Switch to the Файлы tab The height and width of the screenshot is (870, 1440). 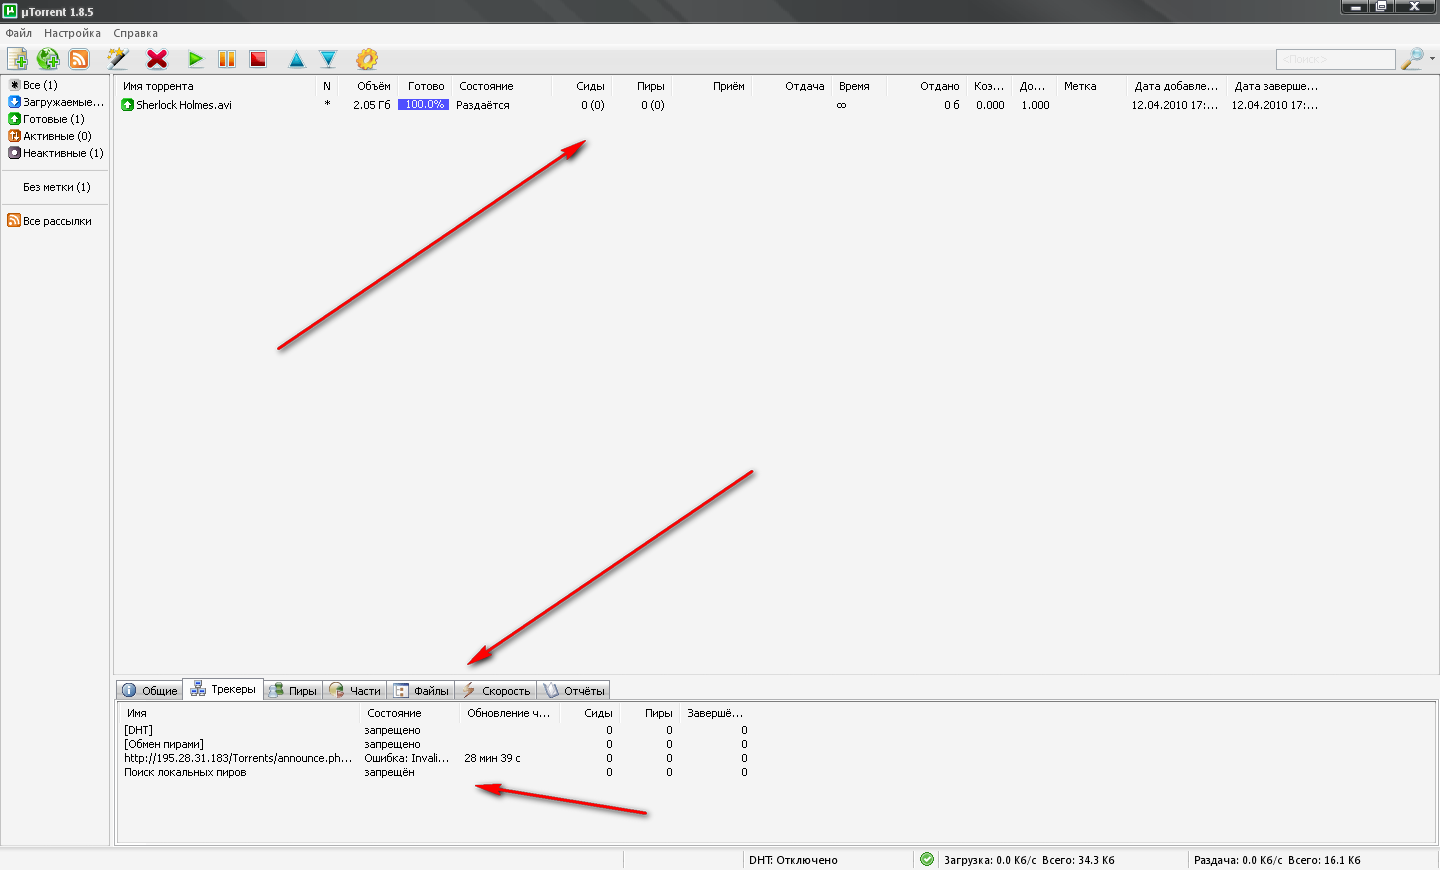421,691
